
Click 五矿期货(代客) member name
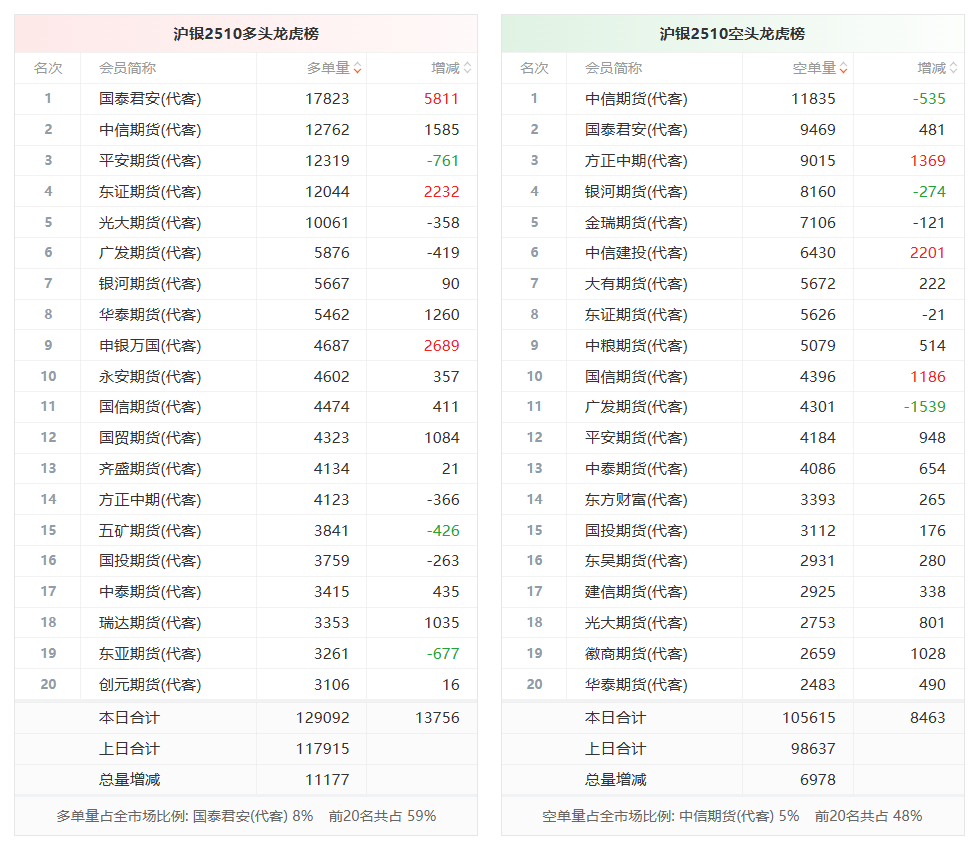[x=150, y=531]
